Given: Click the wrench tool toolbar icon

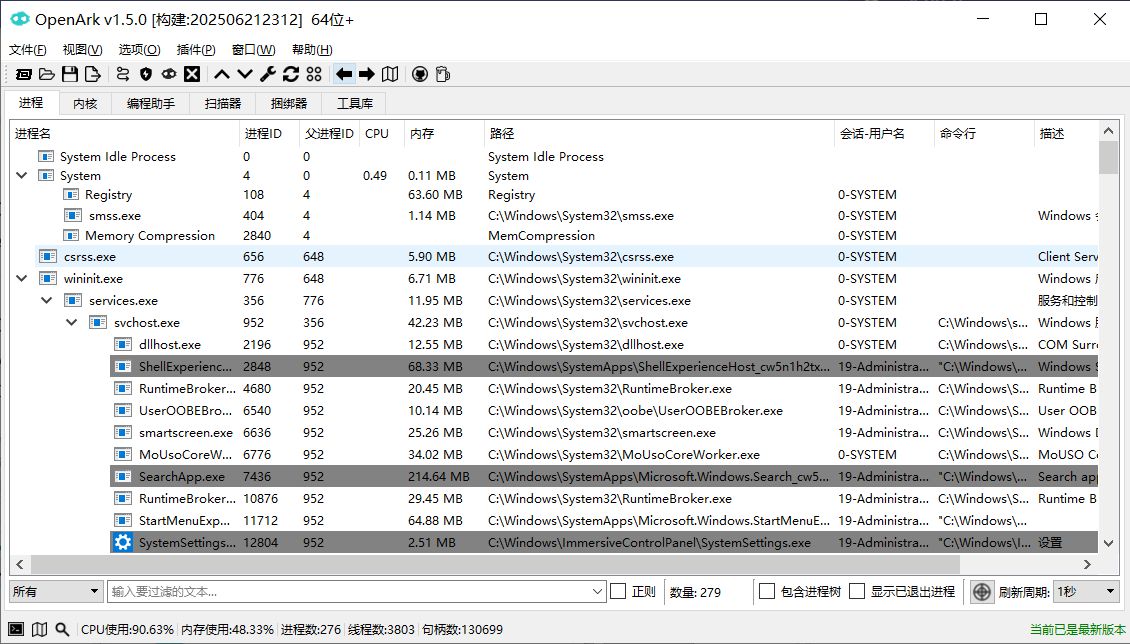Looking at the screenshot, I should tap(267, 74).
